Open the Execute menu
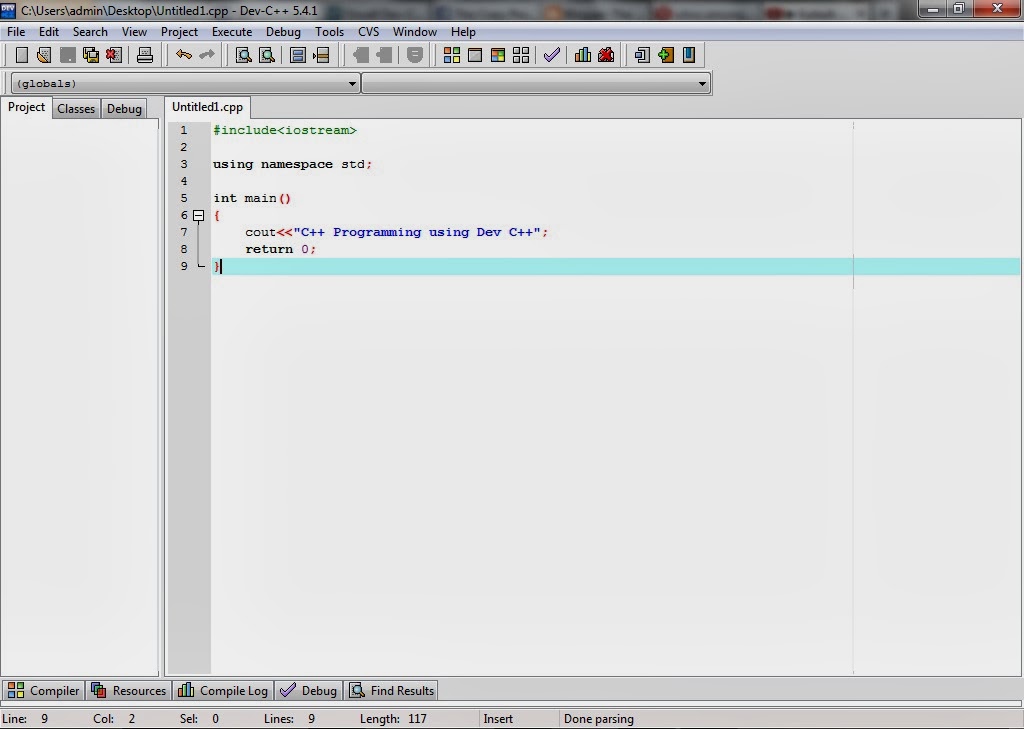Viewport: 1024px width, 729px height. (232, 32)
